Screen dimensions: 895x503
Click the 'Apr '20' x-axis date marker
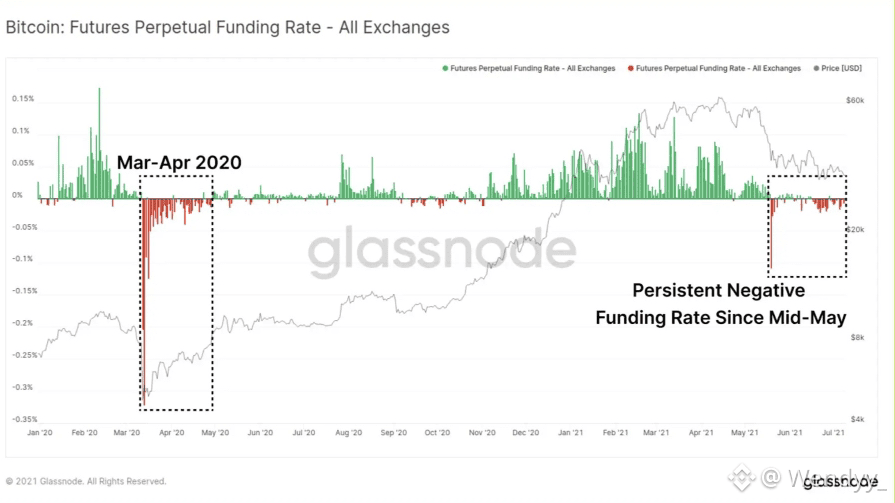tap(172, 433)
